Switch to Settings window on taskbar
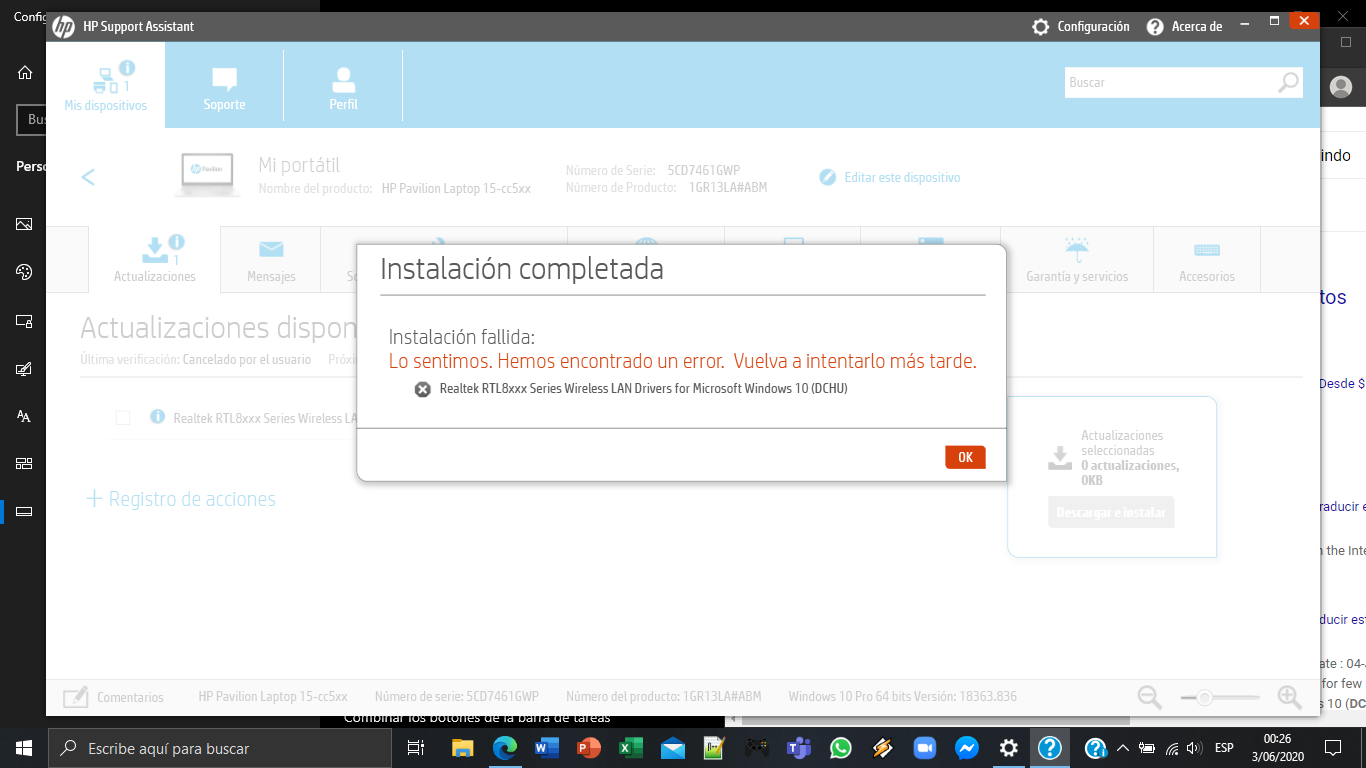The height and width of the screenshot is (768, 1366). [1008, 747]
